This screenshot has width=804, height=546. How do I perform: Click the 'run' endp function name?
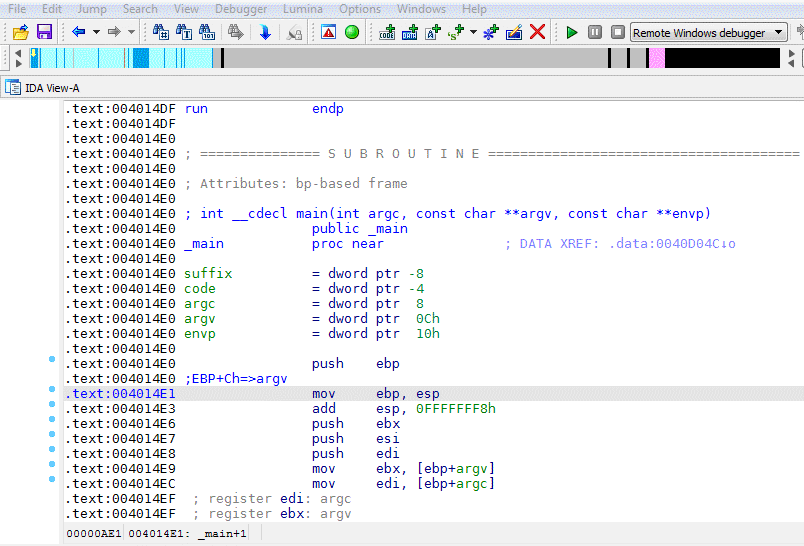[196, 109]
